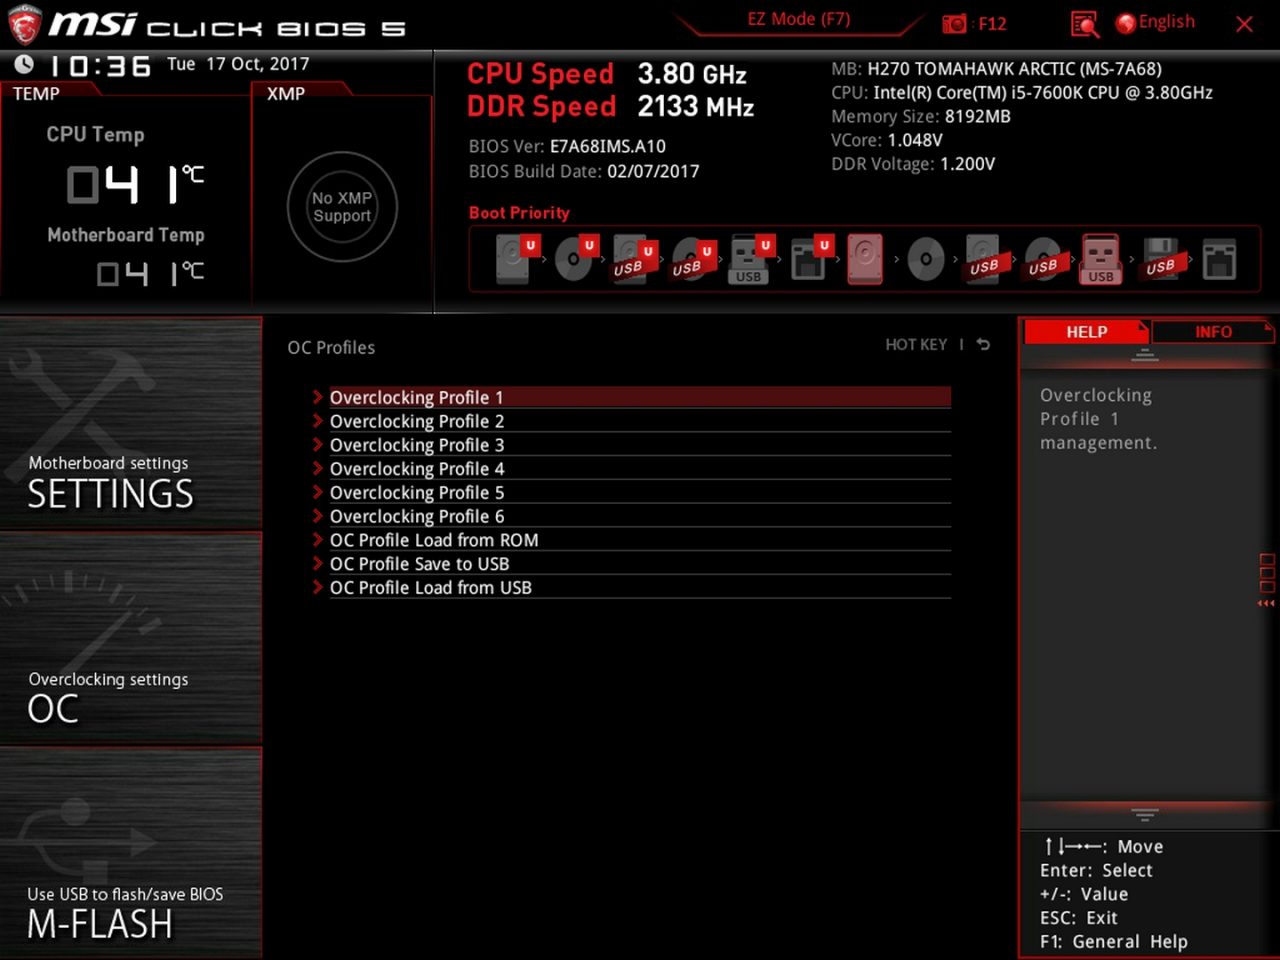Click the top grip handle of help panel
This screenshot has width=1280, height=960.
(x=1145, y=355)
